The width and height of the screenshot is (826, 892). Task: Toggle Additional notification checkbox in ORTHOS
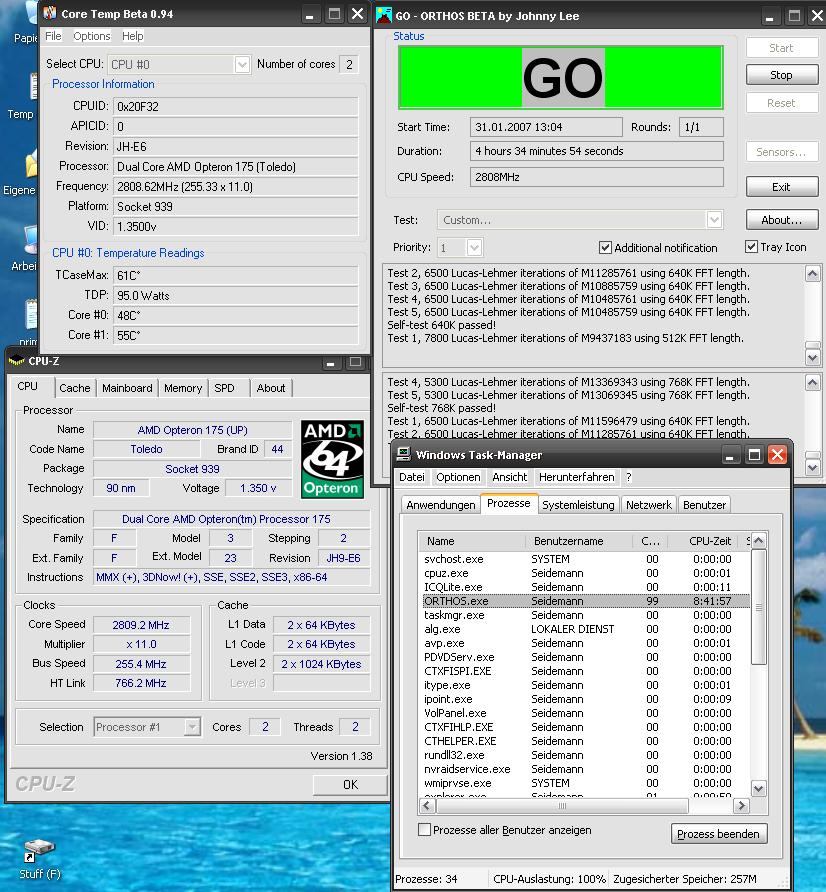(605, 247)
